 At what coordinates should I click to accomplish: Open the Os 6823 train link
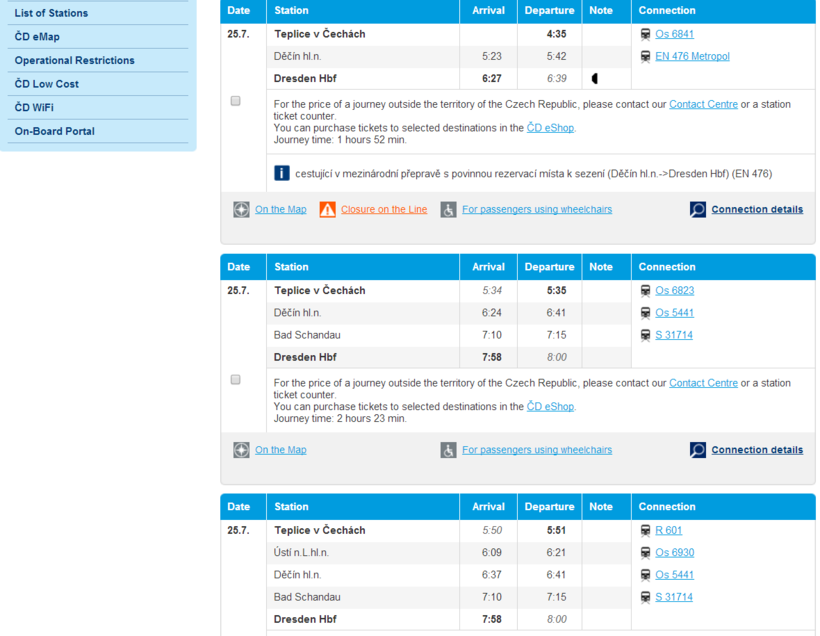tap(674, 291)
